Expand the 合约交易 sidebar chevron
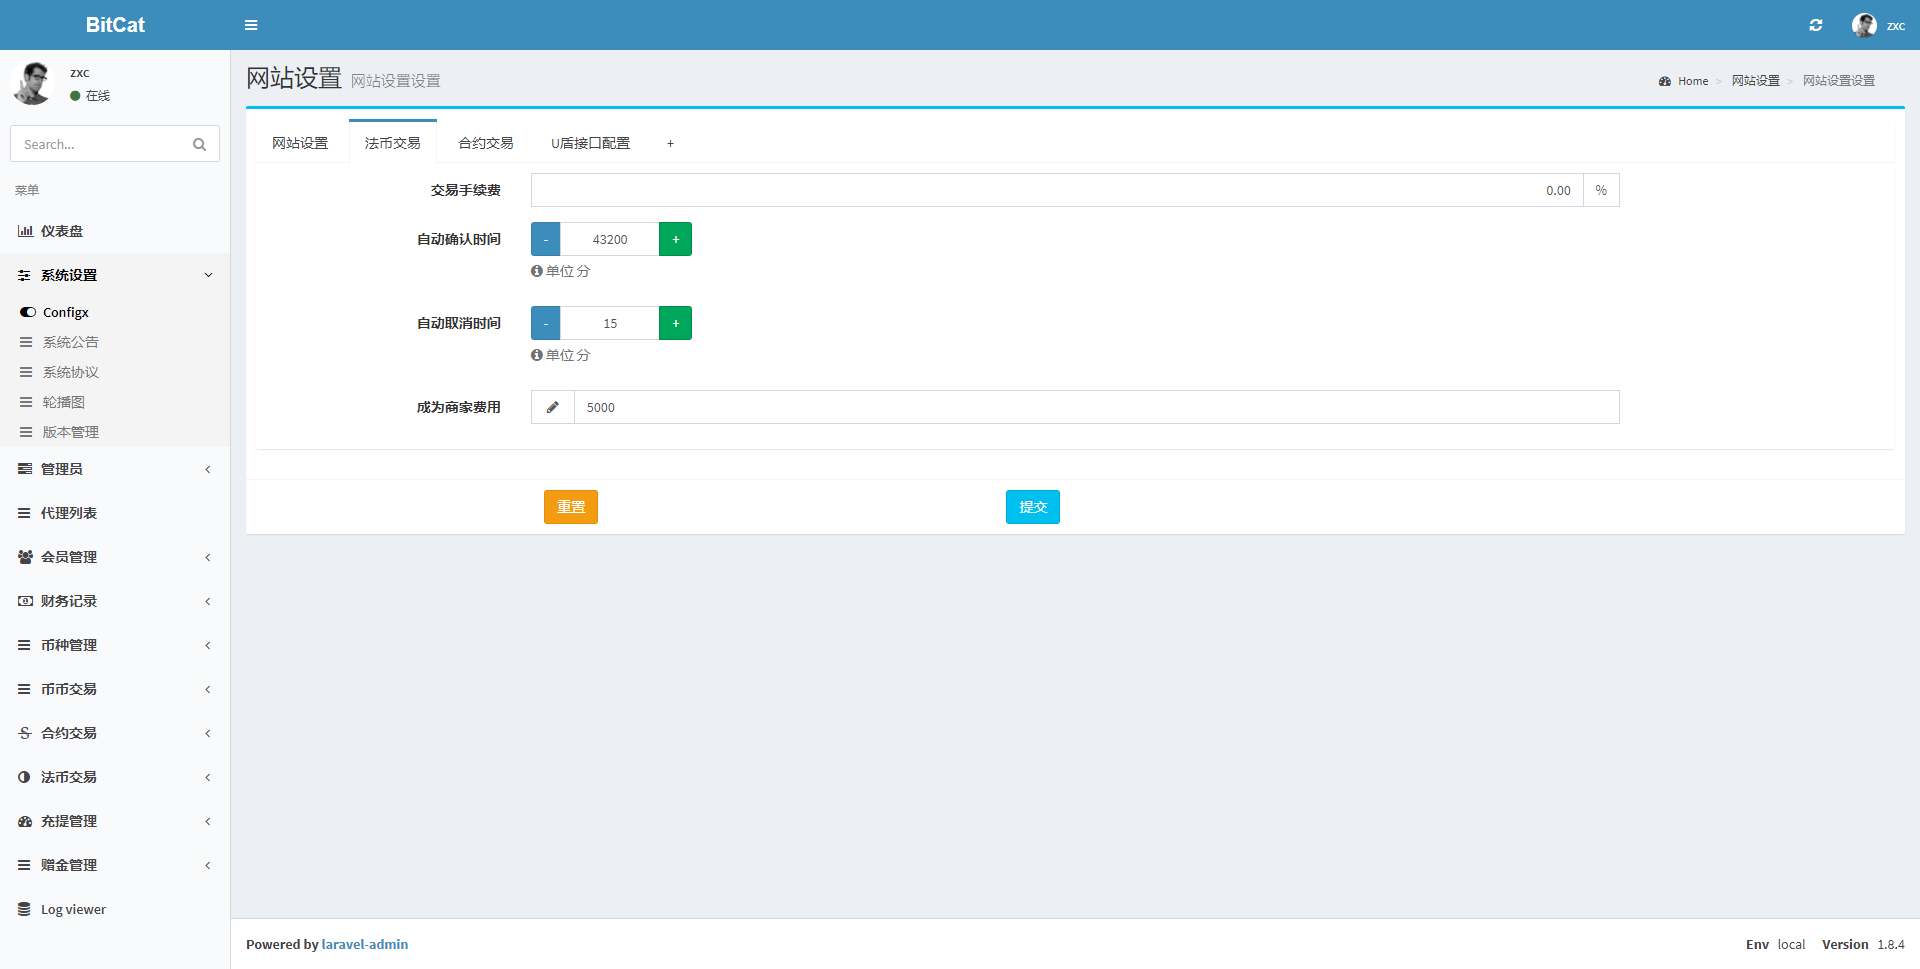Viewport: 1920px width, 969px height. (208, 733)
